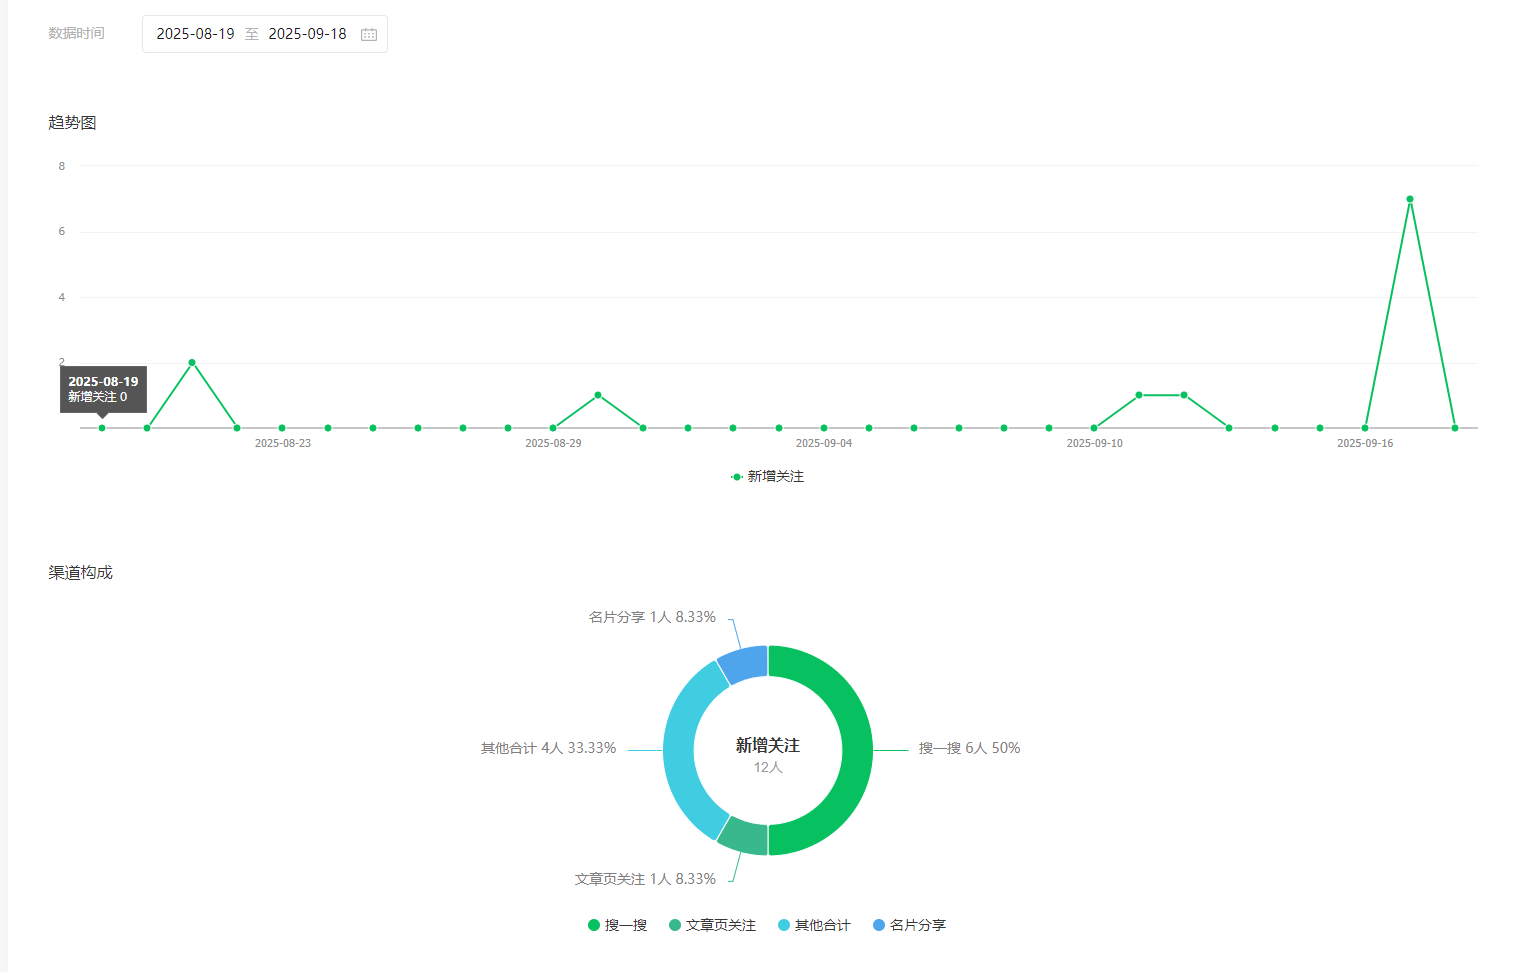The width and height of the screenshot is (1529, 972).
Task: Click label 其他合计 4人 33.33%
Action: tap(548, 748)
